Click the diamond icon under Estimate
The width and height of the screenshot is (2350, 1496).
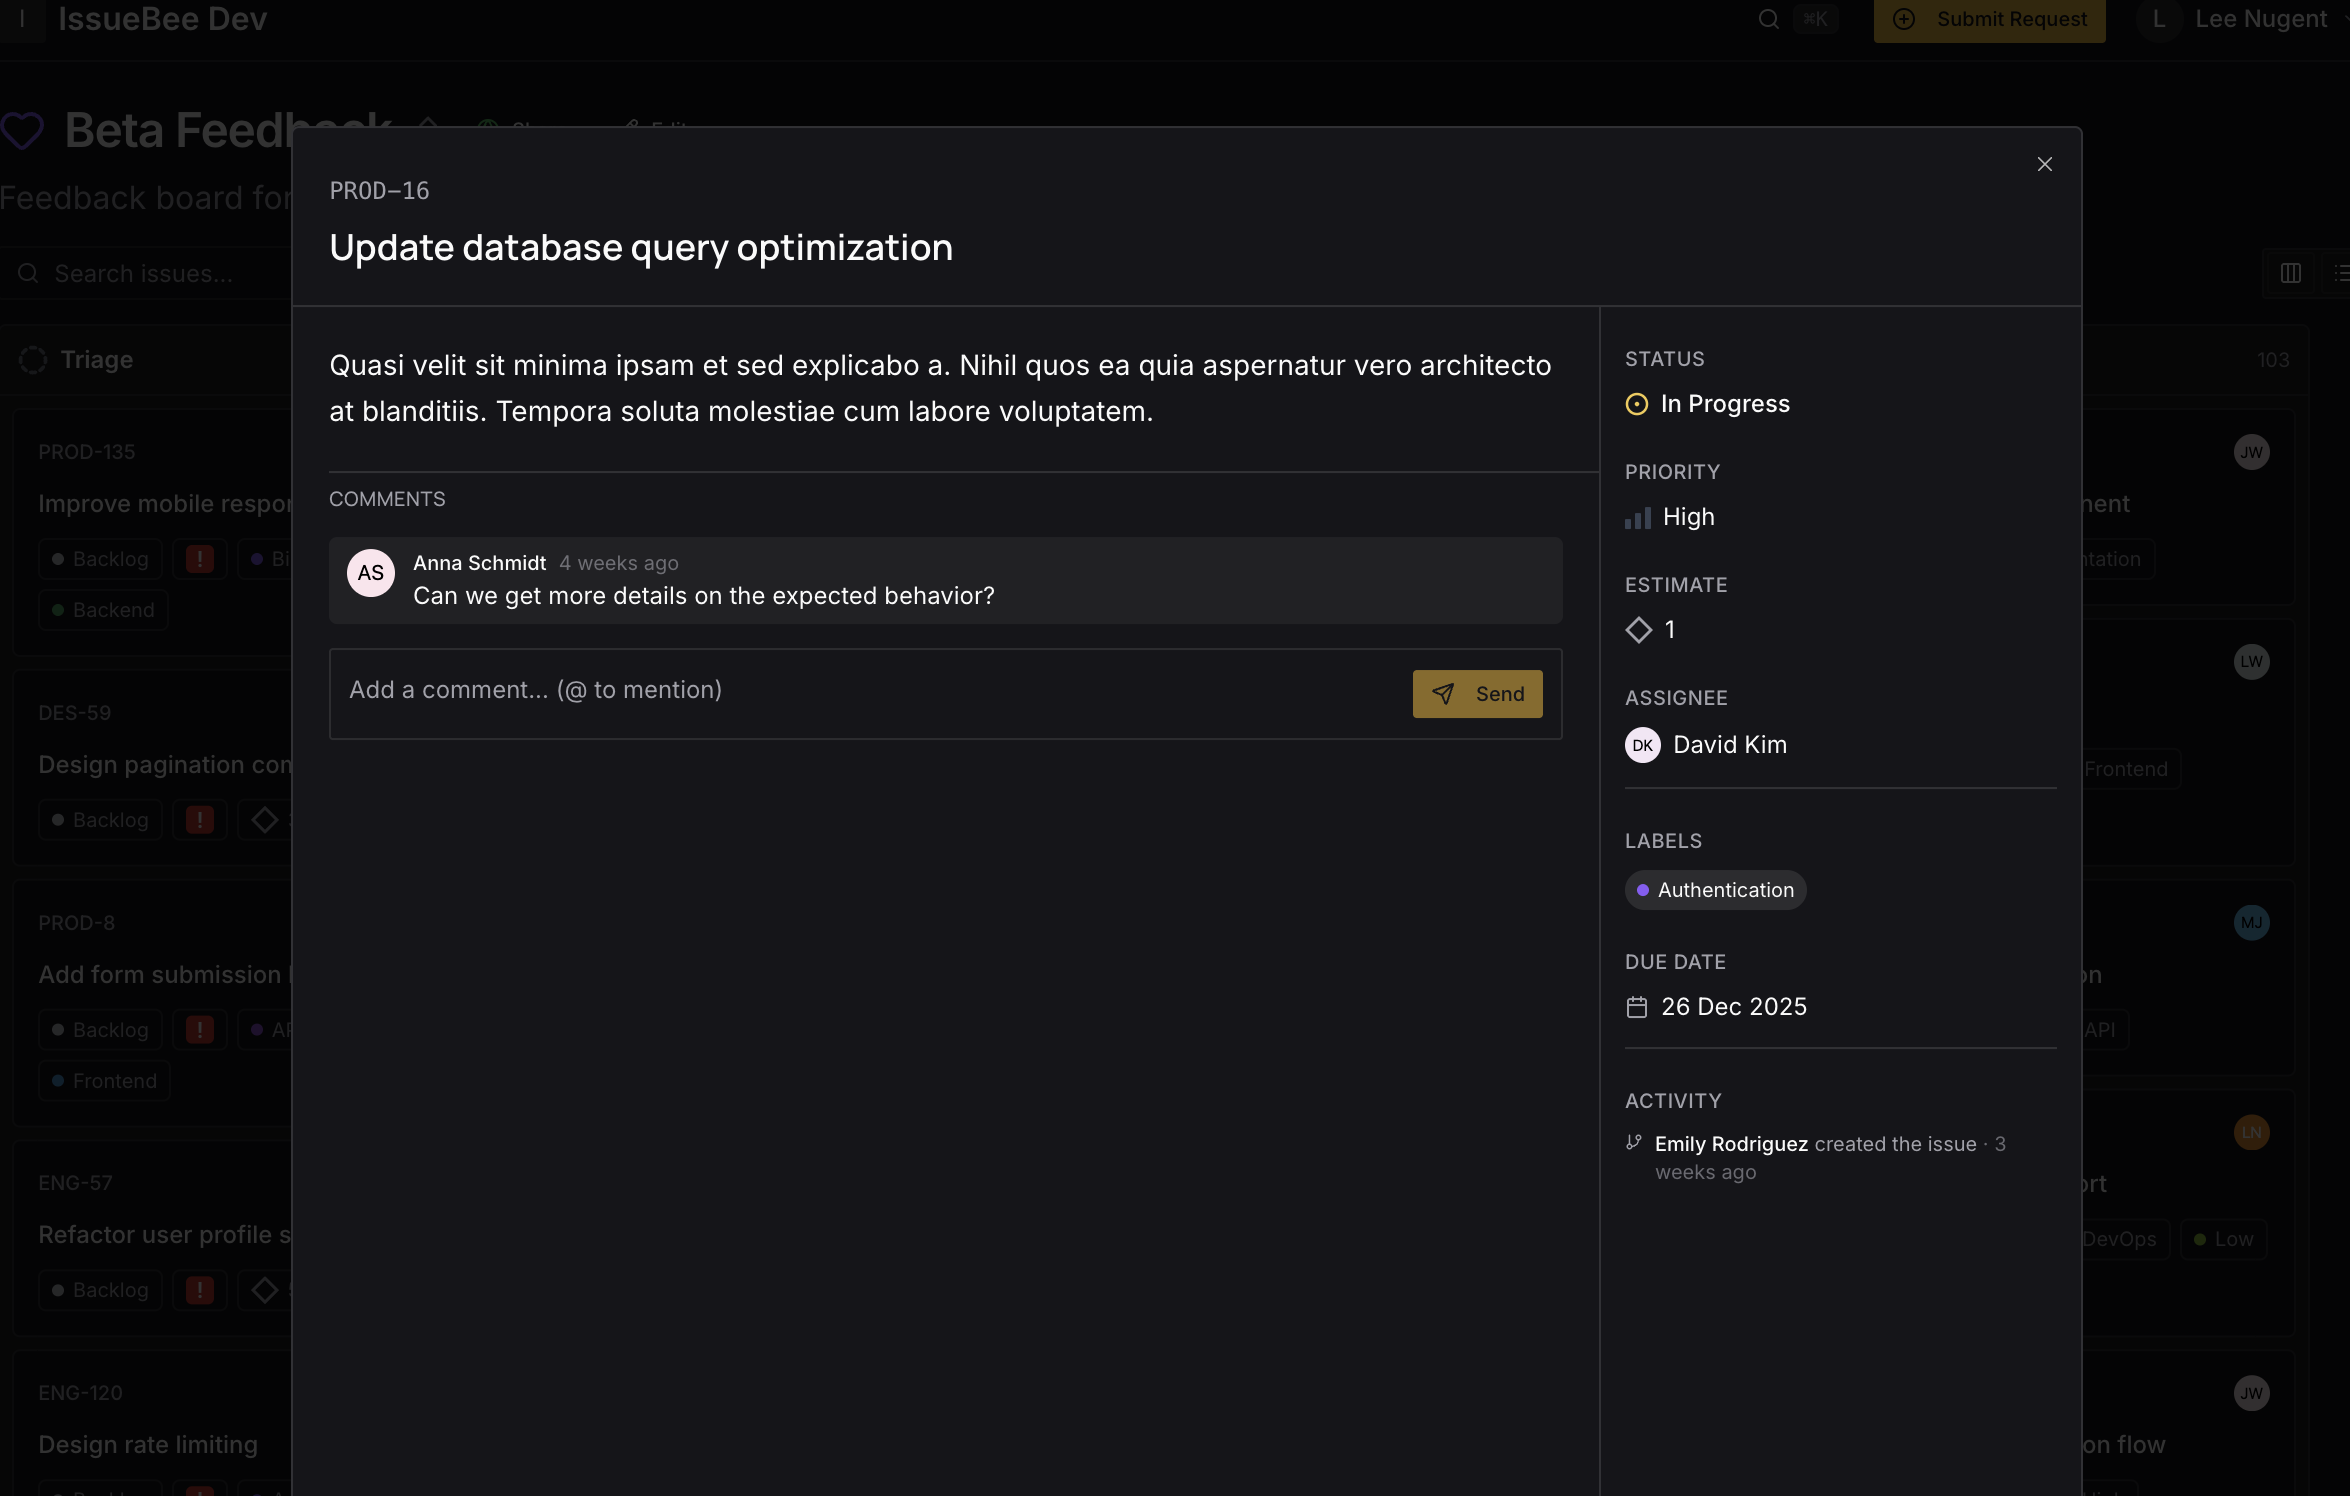pyautogui.click(x=1639, y=630)
